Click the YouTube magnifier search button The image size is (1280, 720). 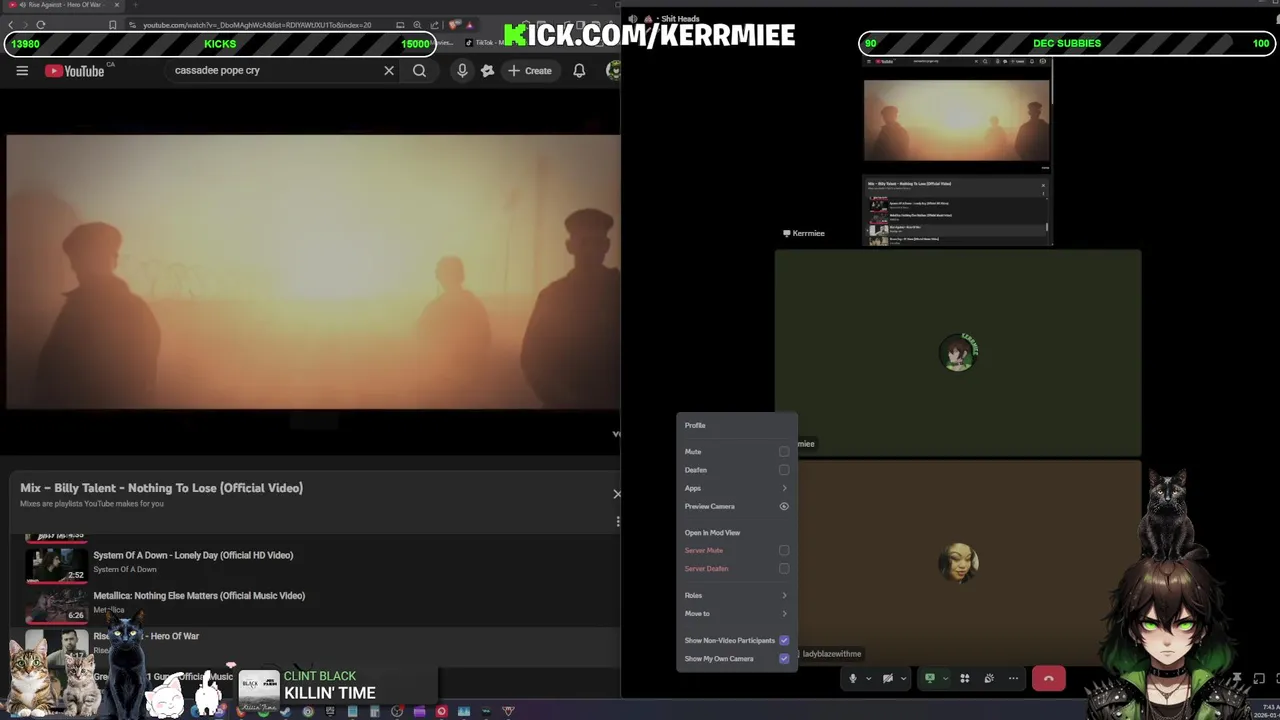[x=419, y=71]
